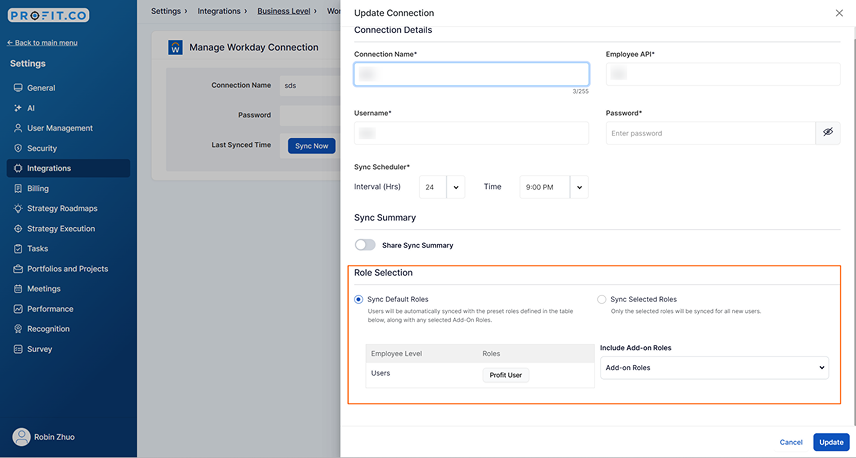Click the Security shield icon
The height and width of the screenshot is (458, 856).
pos(18,148)
